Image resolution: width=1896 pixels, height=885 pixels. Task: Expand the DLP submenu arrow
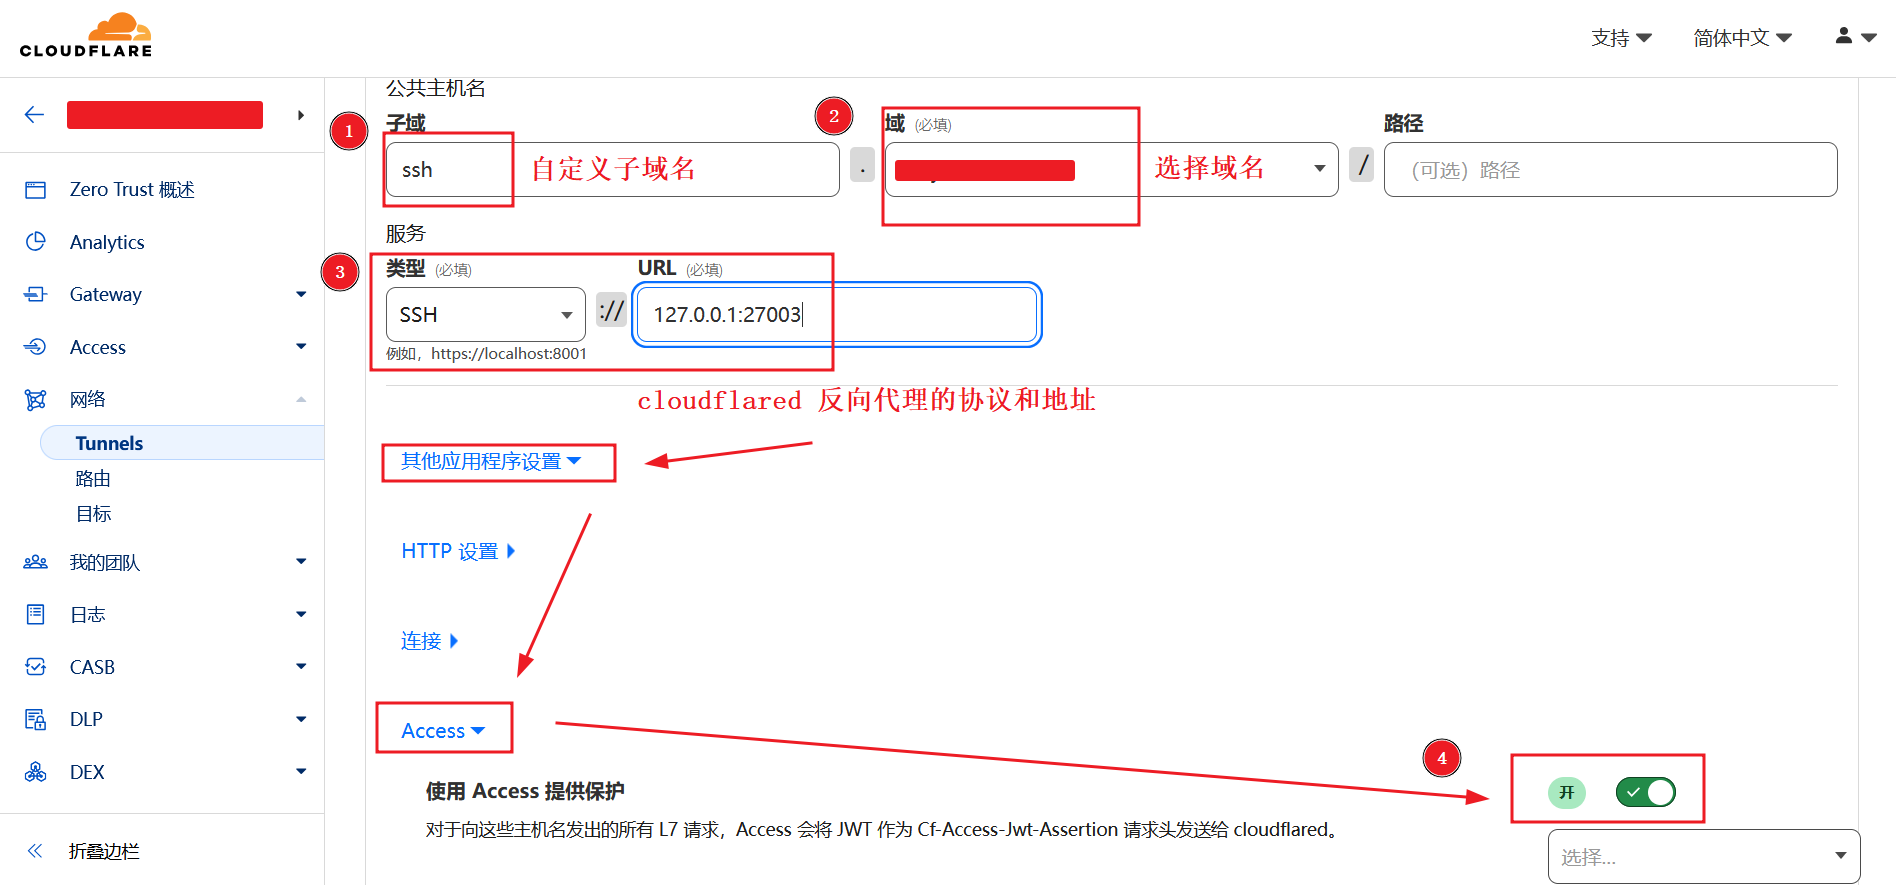click(301, 719)
